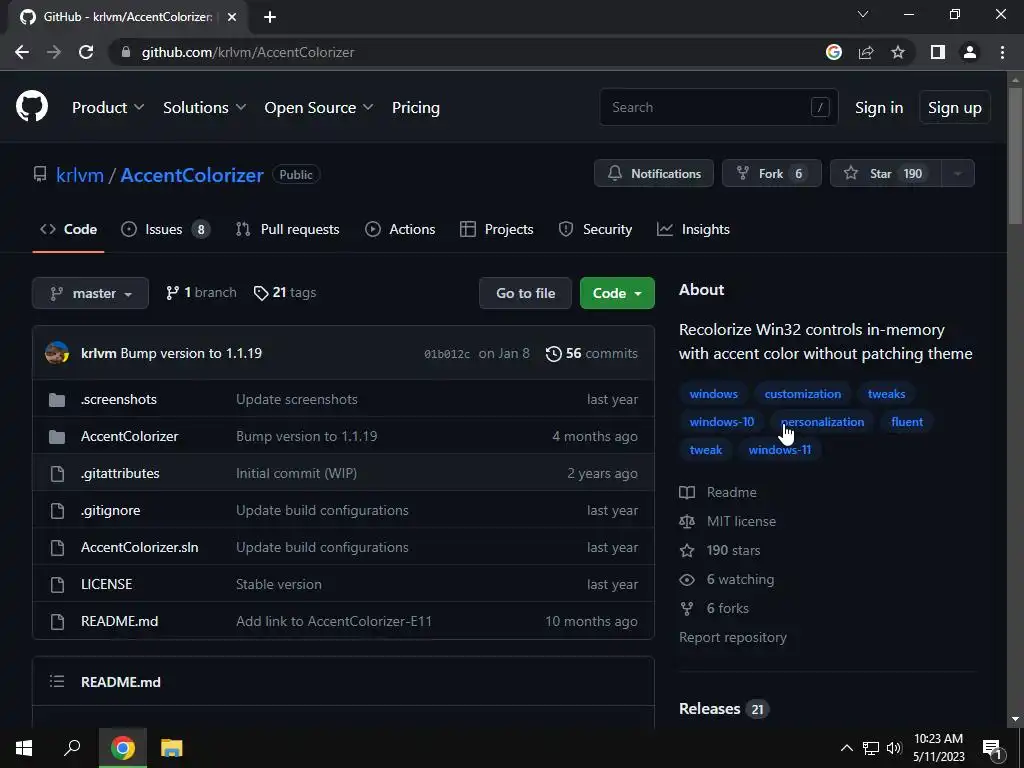Open the Windows Start menu

click(24, 748)
